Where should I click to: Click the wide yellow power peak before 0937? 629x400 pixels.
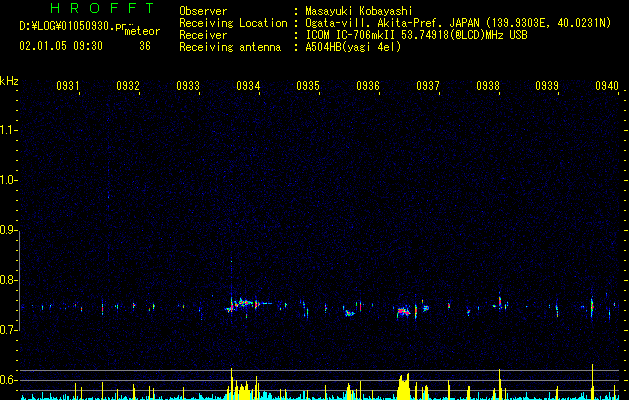click(x=404, y=386)
